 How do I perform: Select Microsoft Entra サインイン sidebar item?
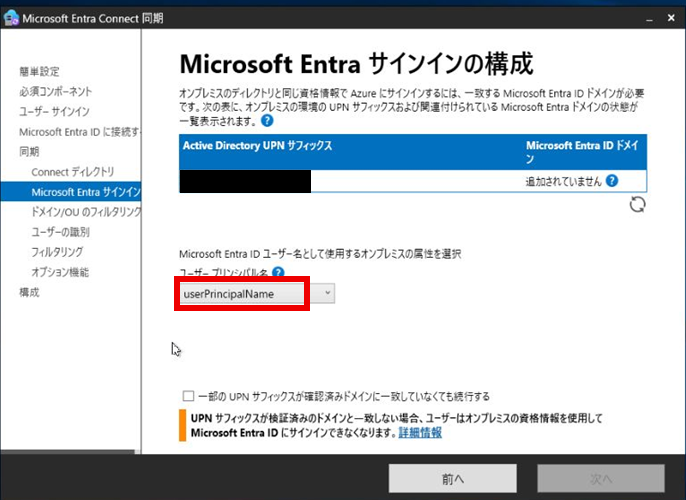[x=85, y=191]
